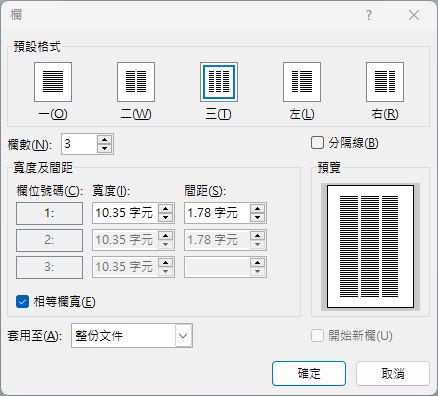This screenshot has height=396, width=438.
Task: Click the 三(T) preset label
Action: tap(219, 114)
